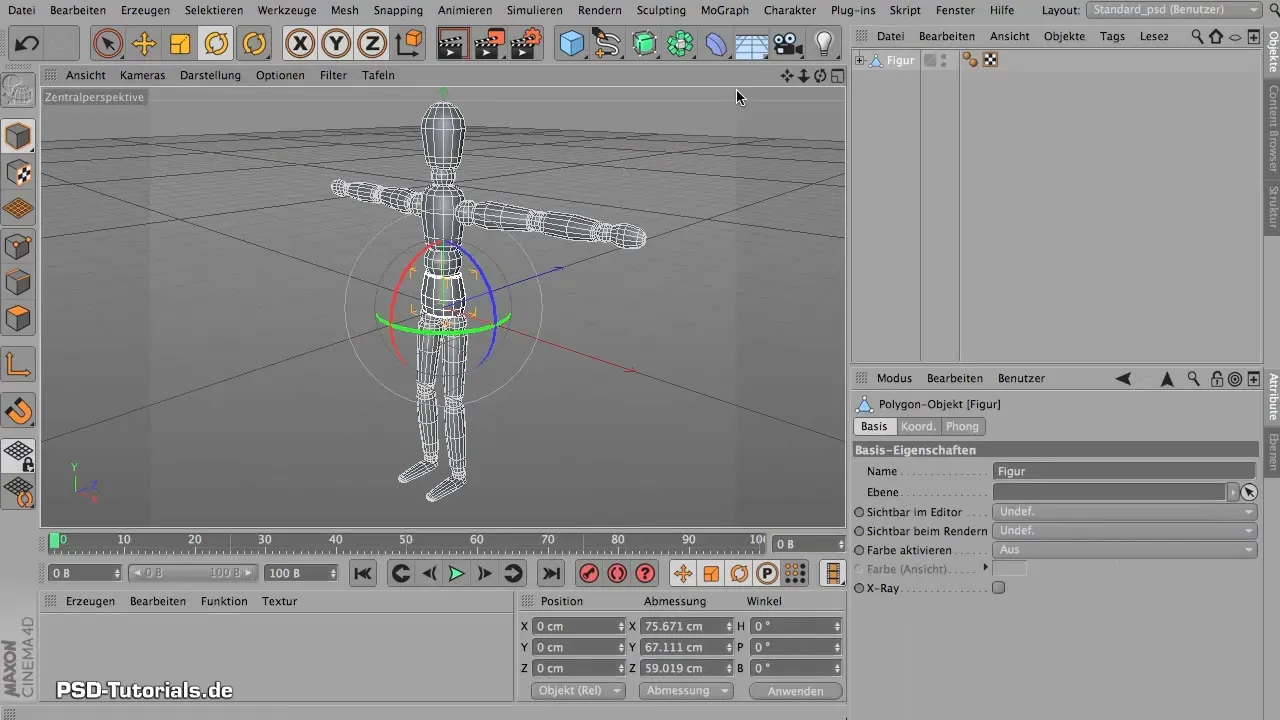1280x720 pixels.
Task: Select edges mode icon
Action: (x=19, y=282)
